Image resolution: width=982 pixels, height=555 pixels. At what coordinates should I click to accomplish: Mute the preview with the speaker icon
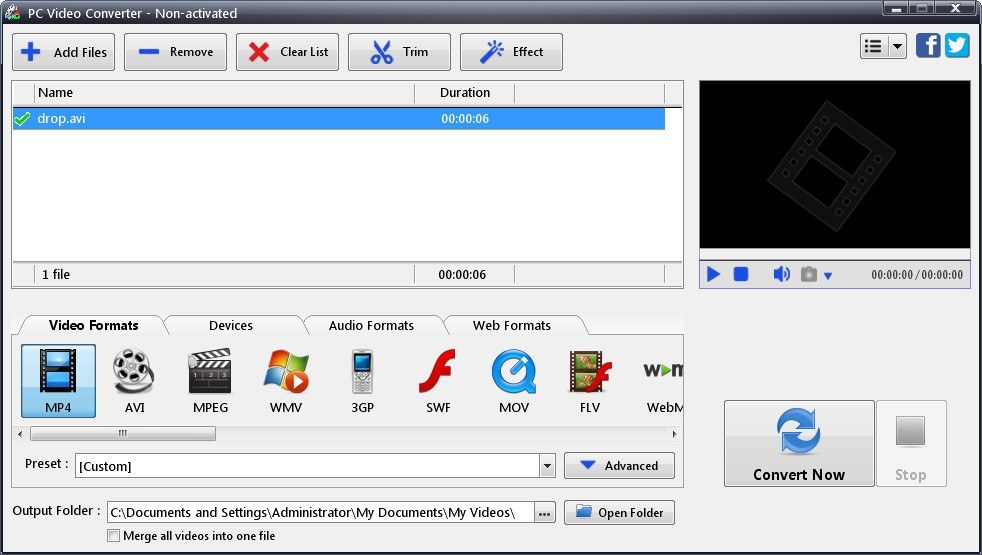(781, 274)
